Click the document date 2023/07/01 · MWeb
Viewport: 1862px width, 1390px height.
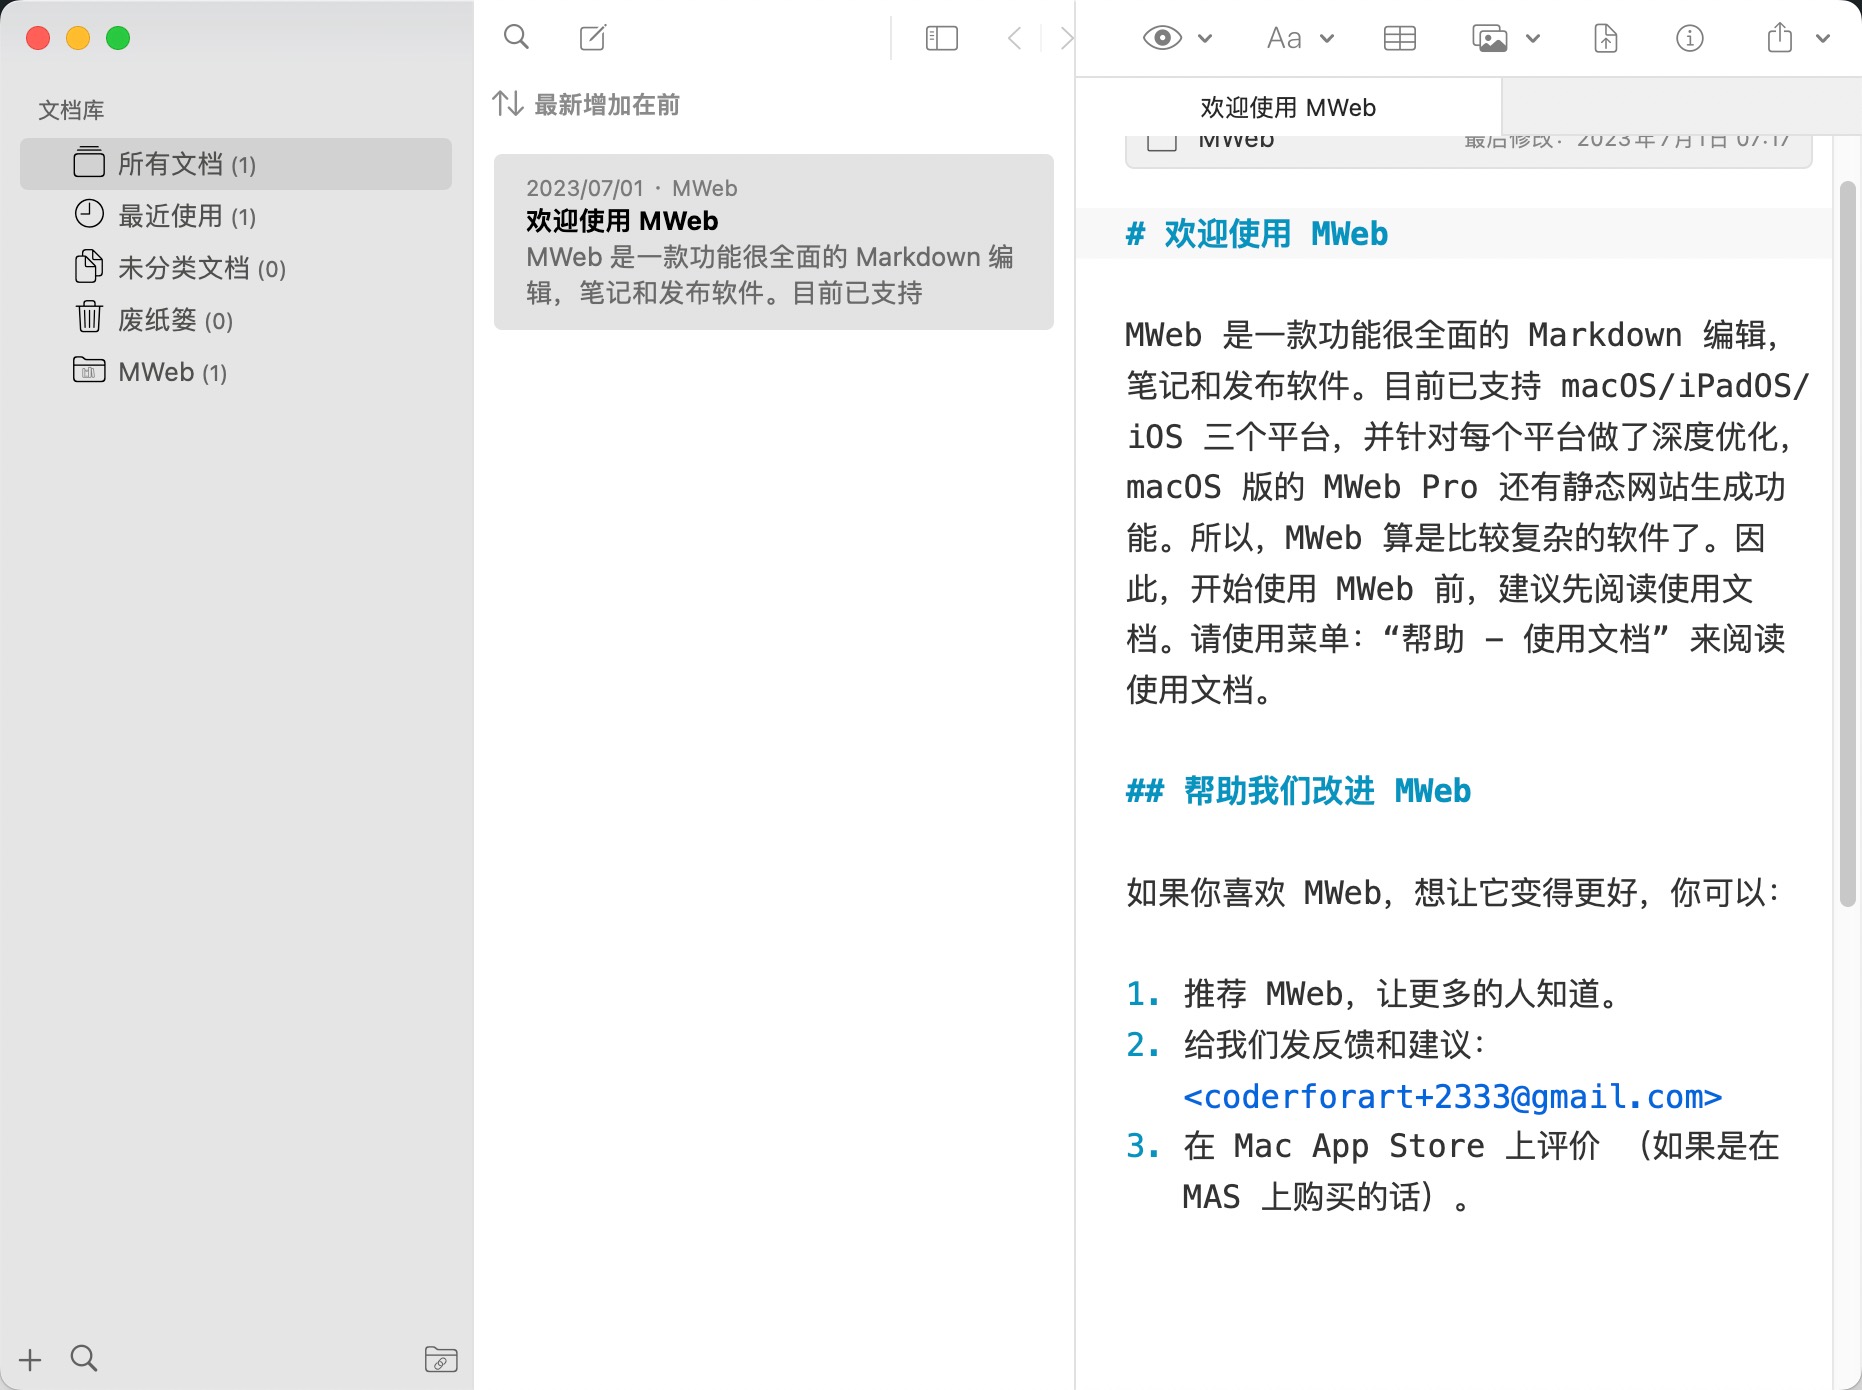(632, 188)
